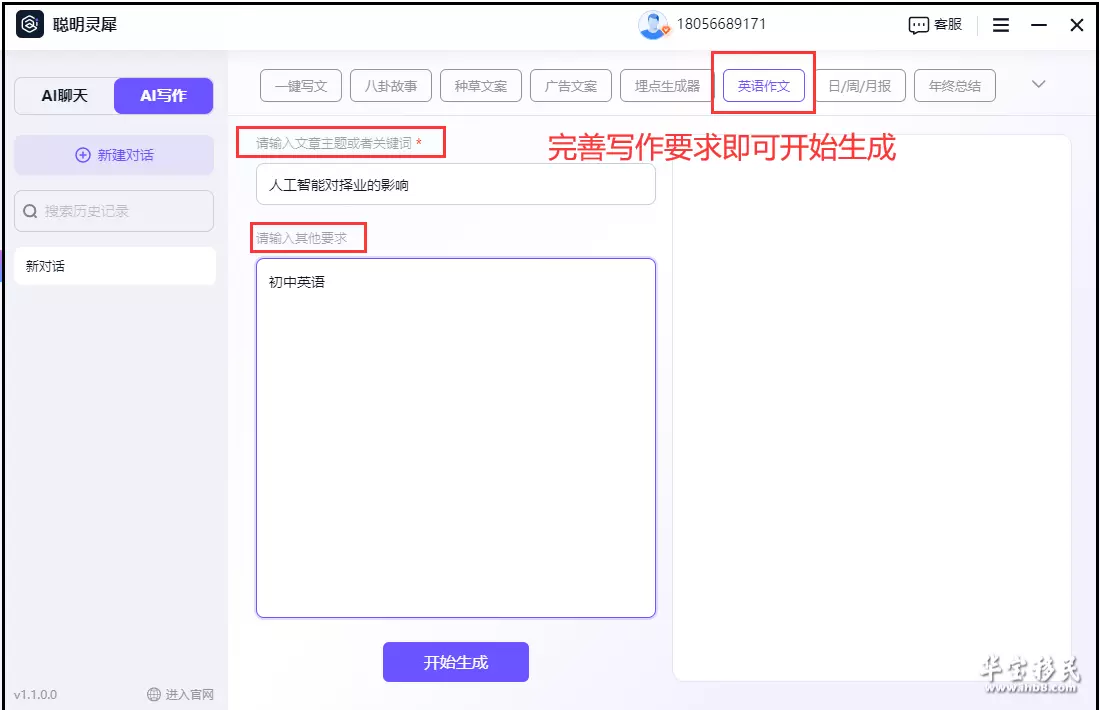
Task: Select the 埋点生成器 template
Action: click(x=666, y=86)
